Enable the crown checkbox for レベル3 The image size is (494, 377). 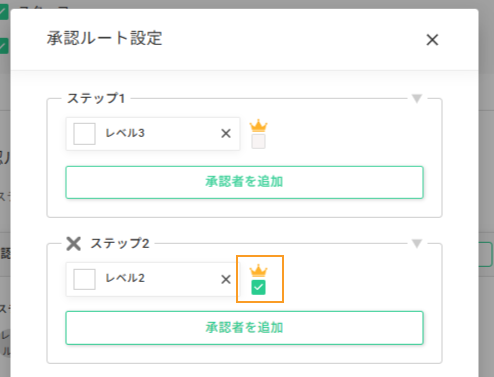[259, 141]
